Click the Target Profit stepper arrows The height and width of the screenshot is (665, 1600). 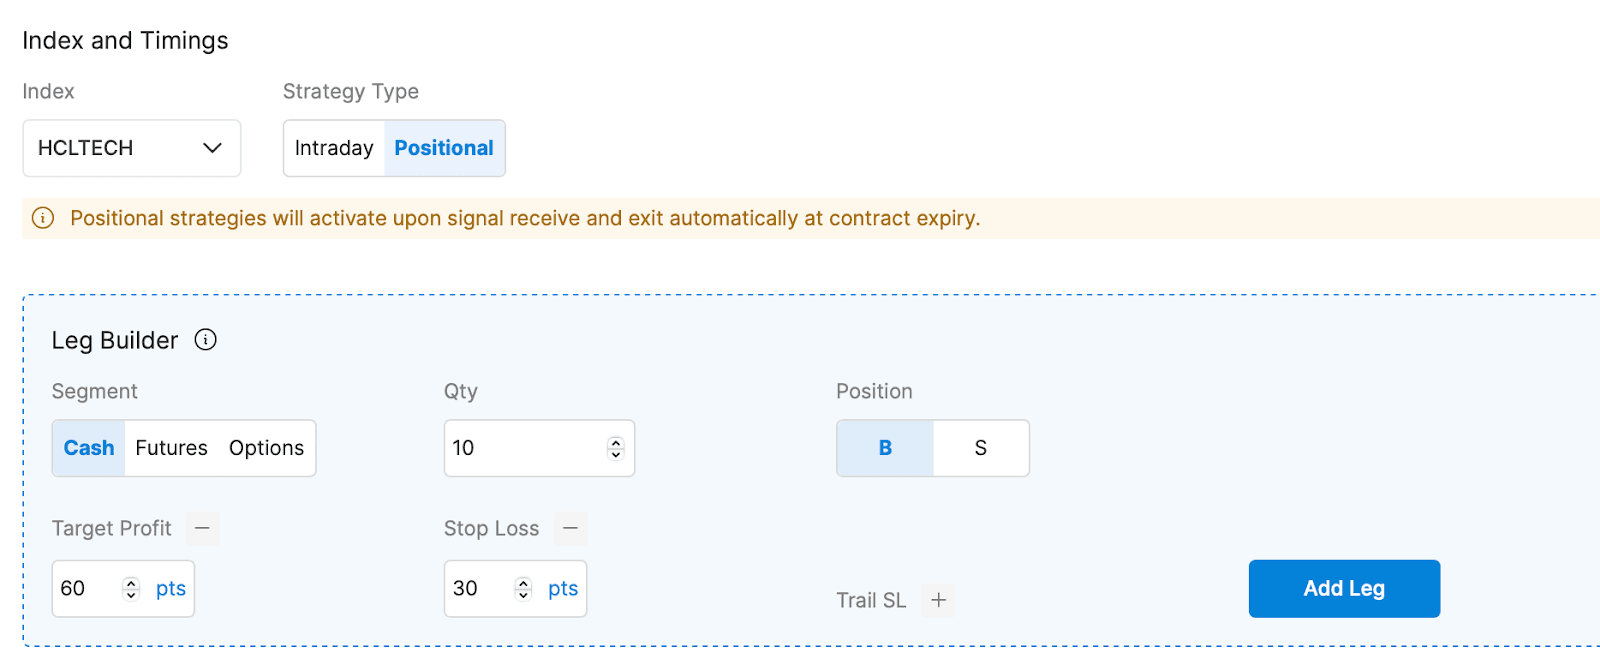[131, 589]
